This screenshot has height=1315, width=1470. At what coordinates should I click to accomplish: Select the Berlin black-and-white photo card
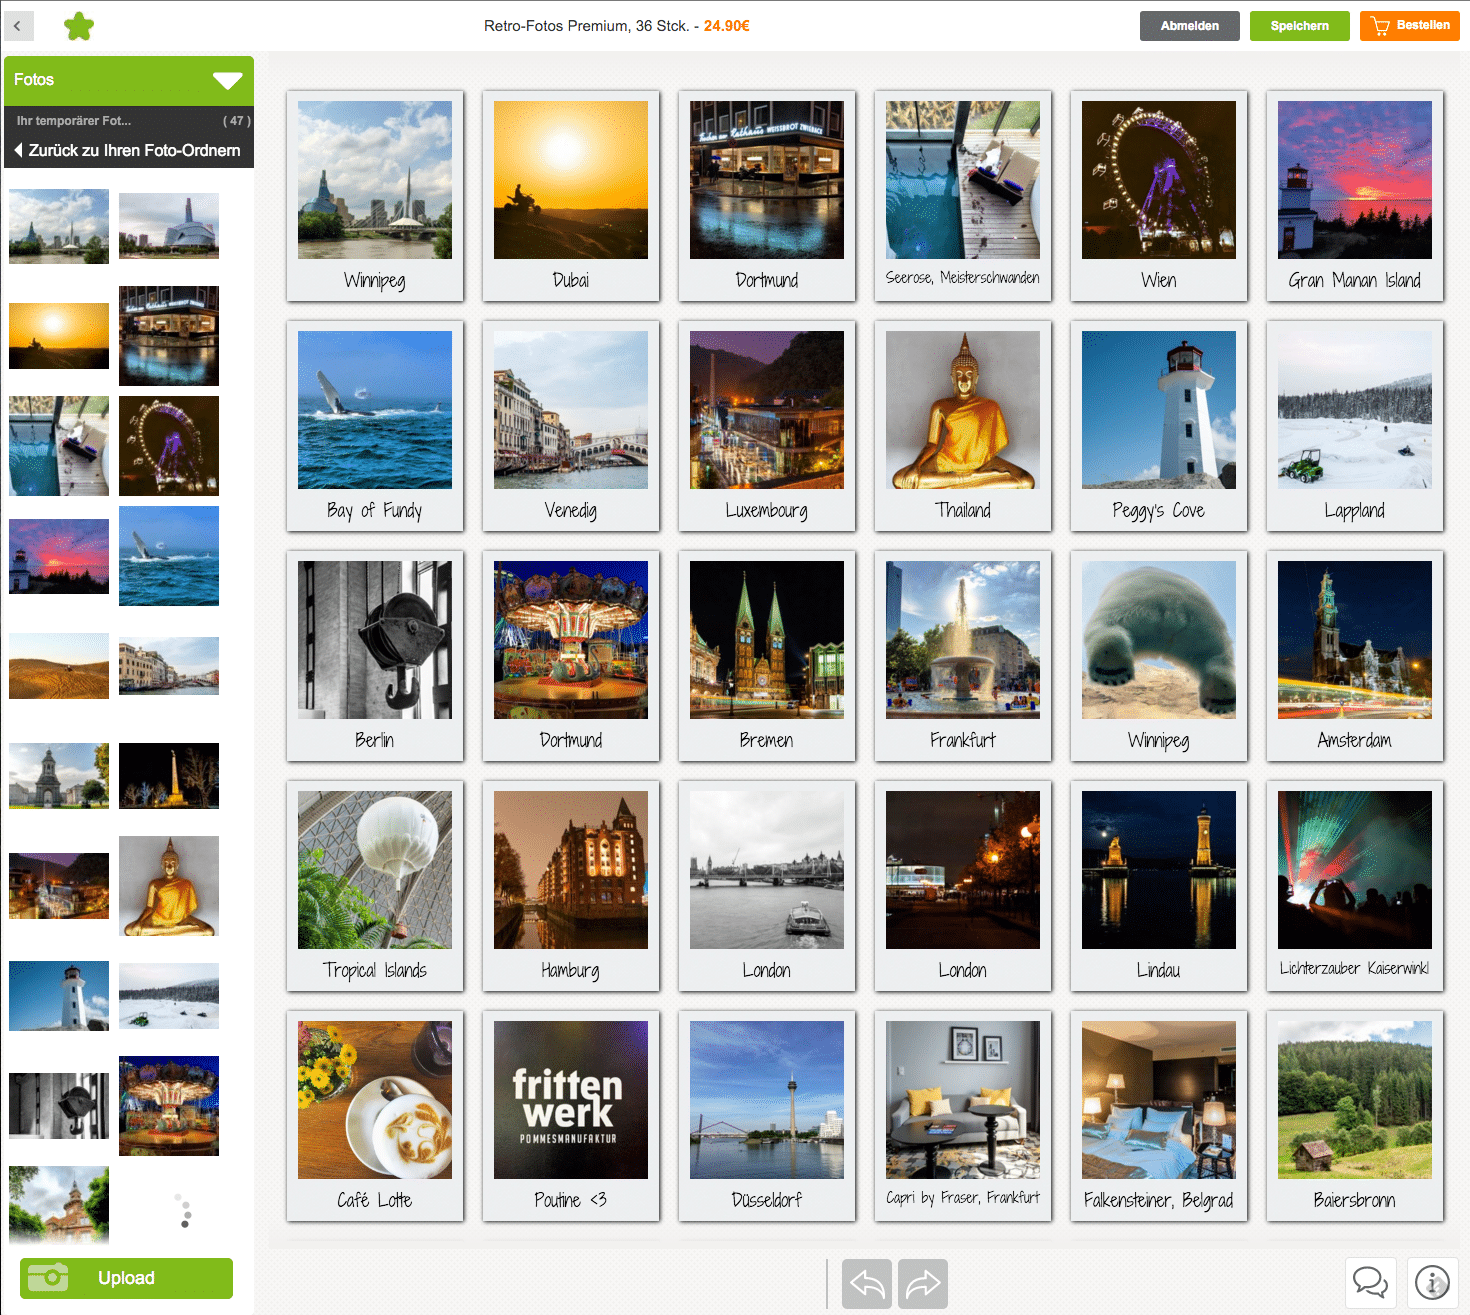pyautogui.click(x=375, y=656)
